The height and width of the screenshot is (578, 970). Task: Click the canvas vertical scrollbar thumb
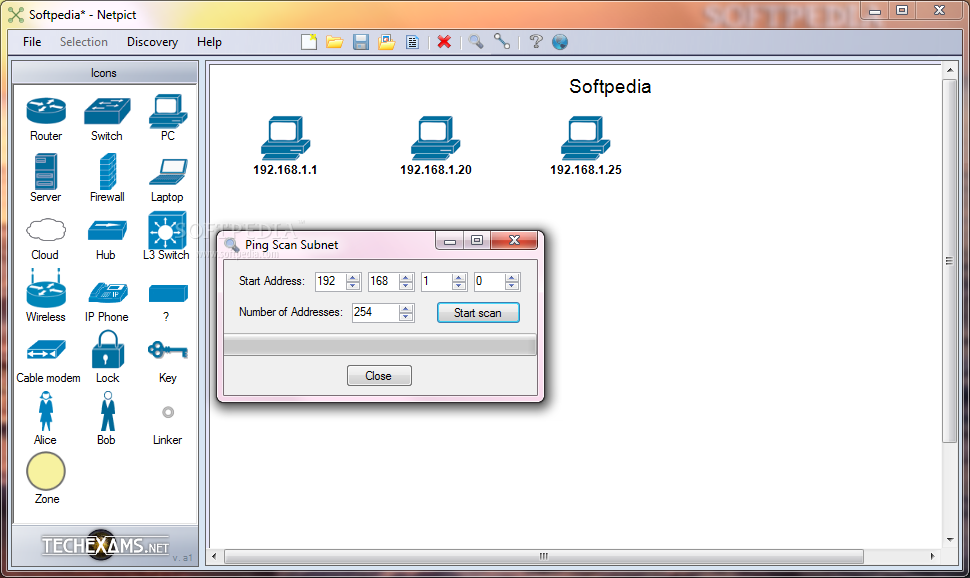950,261
